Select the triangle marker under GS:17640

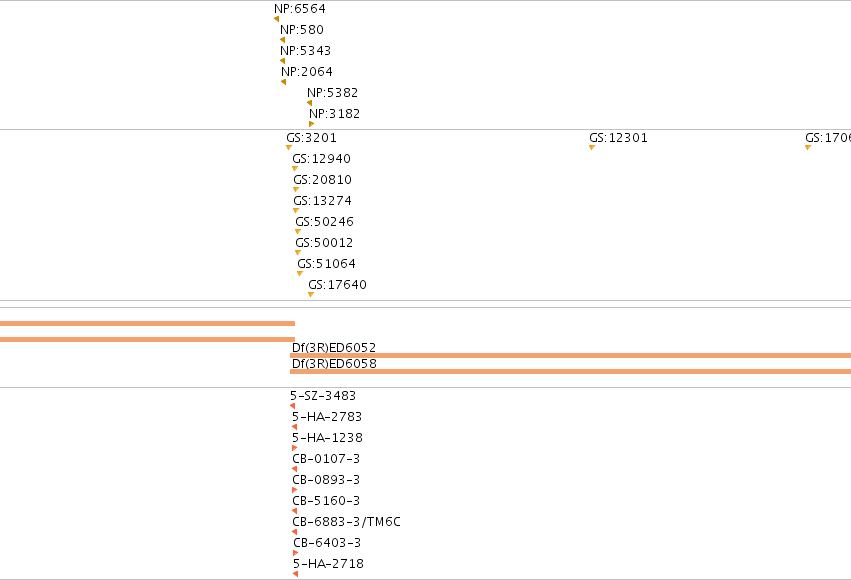click(311, 295)
